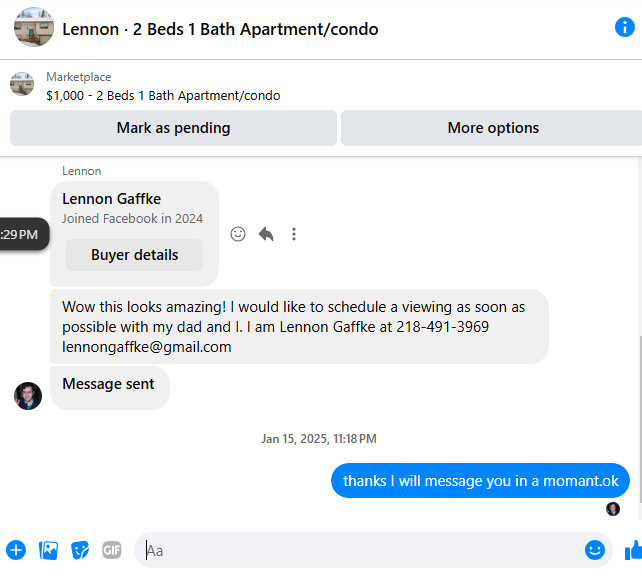Click the Mark as pending button
Screen dimensions: 642x579
click(173, 128)
